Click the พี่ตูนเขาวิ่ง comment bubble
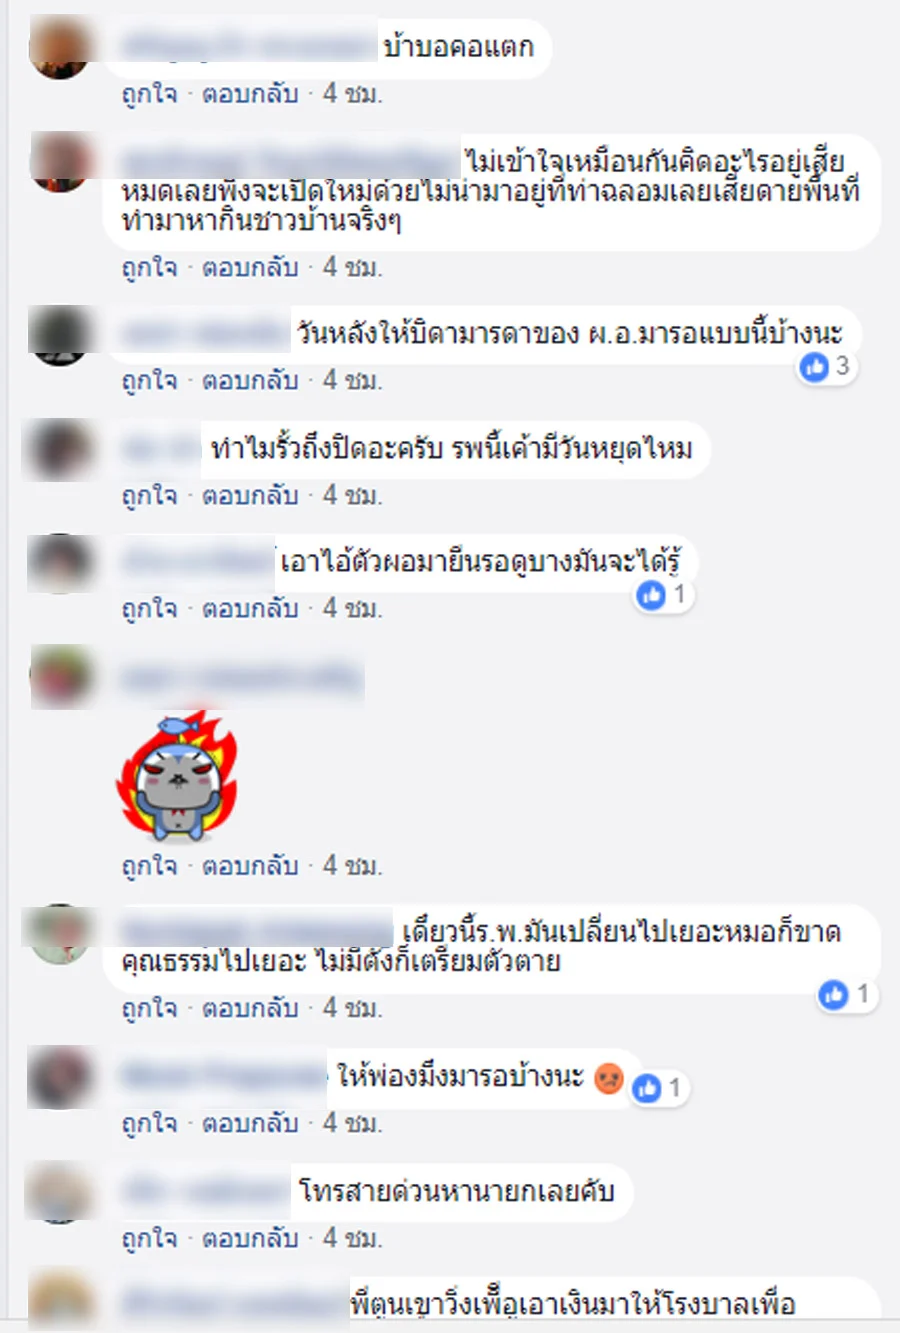Image resolution: width=900 pixels, height=1333 pixels. [492, 1303]
